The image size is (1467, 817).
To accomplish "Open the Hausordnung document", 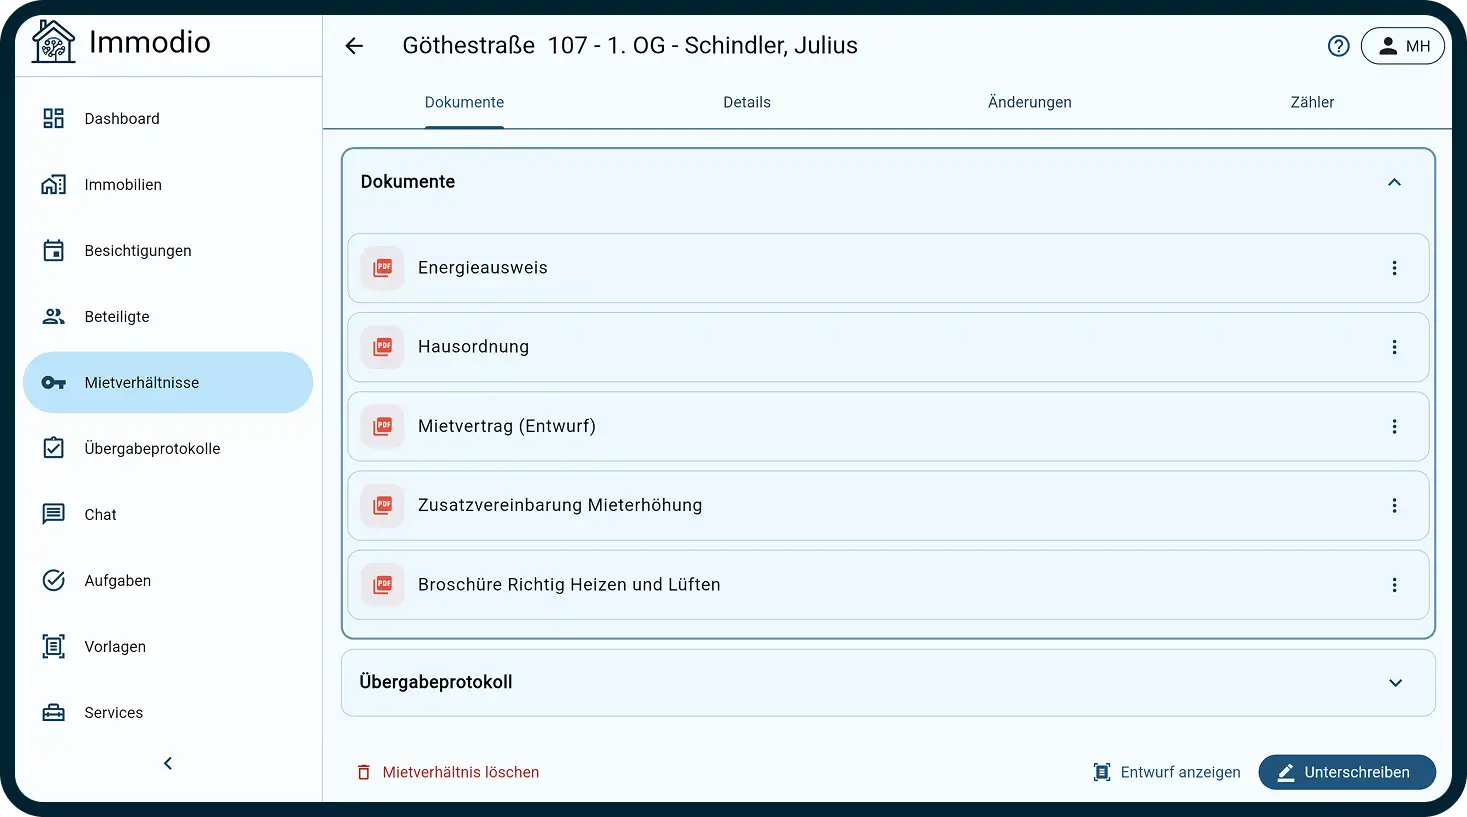I will pos(888,347).
